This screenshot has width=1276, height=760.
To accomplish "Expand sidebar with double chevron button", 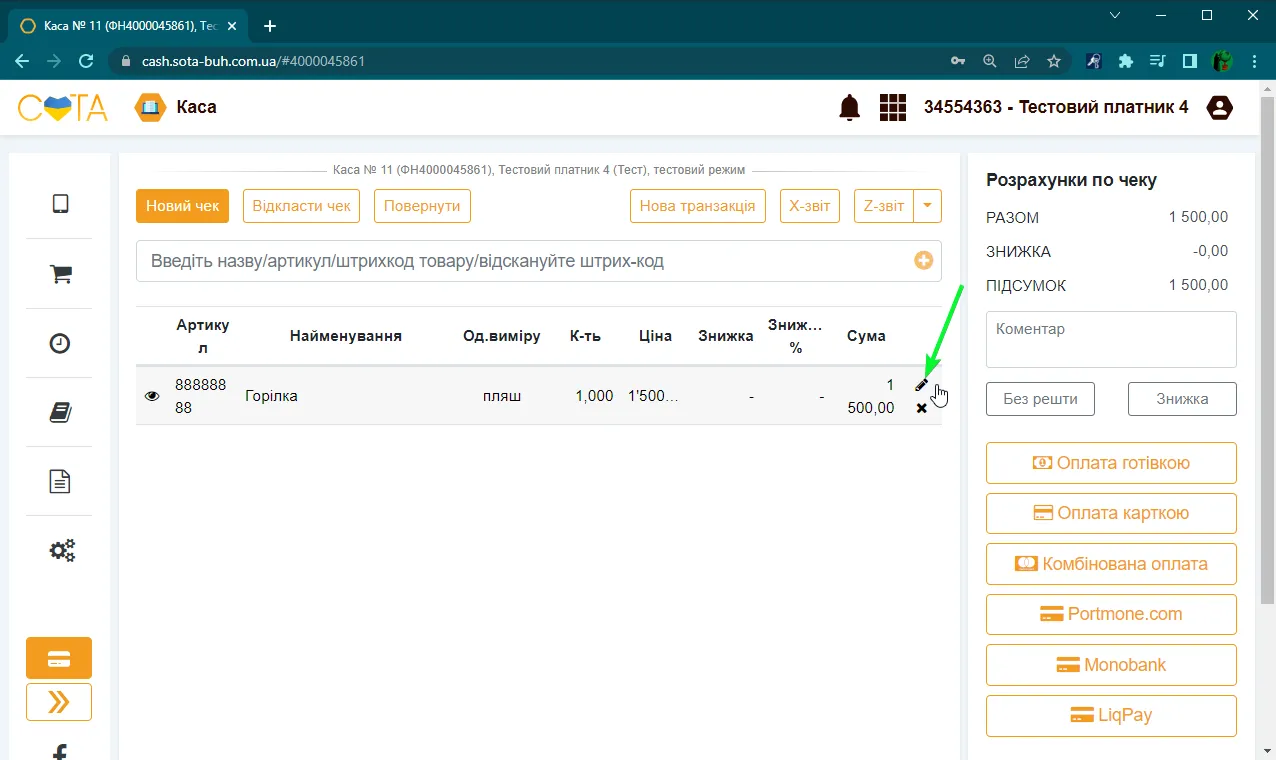I will (x=59, y=702).
